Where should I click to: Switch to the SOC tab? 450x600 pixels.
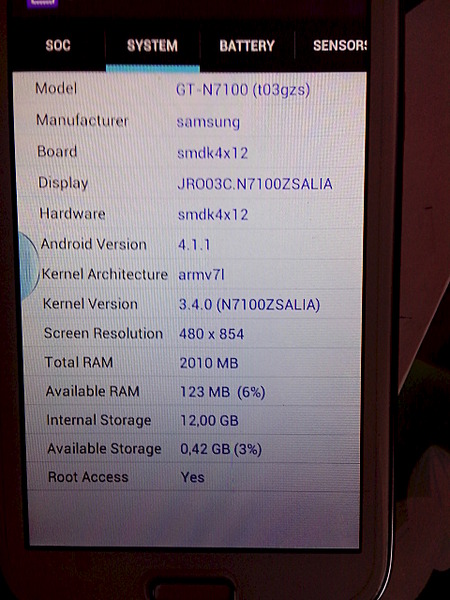click(58, 46)
